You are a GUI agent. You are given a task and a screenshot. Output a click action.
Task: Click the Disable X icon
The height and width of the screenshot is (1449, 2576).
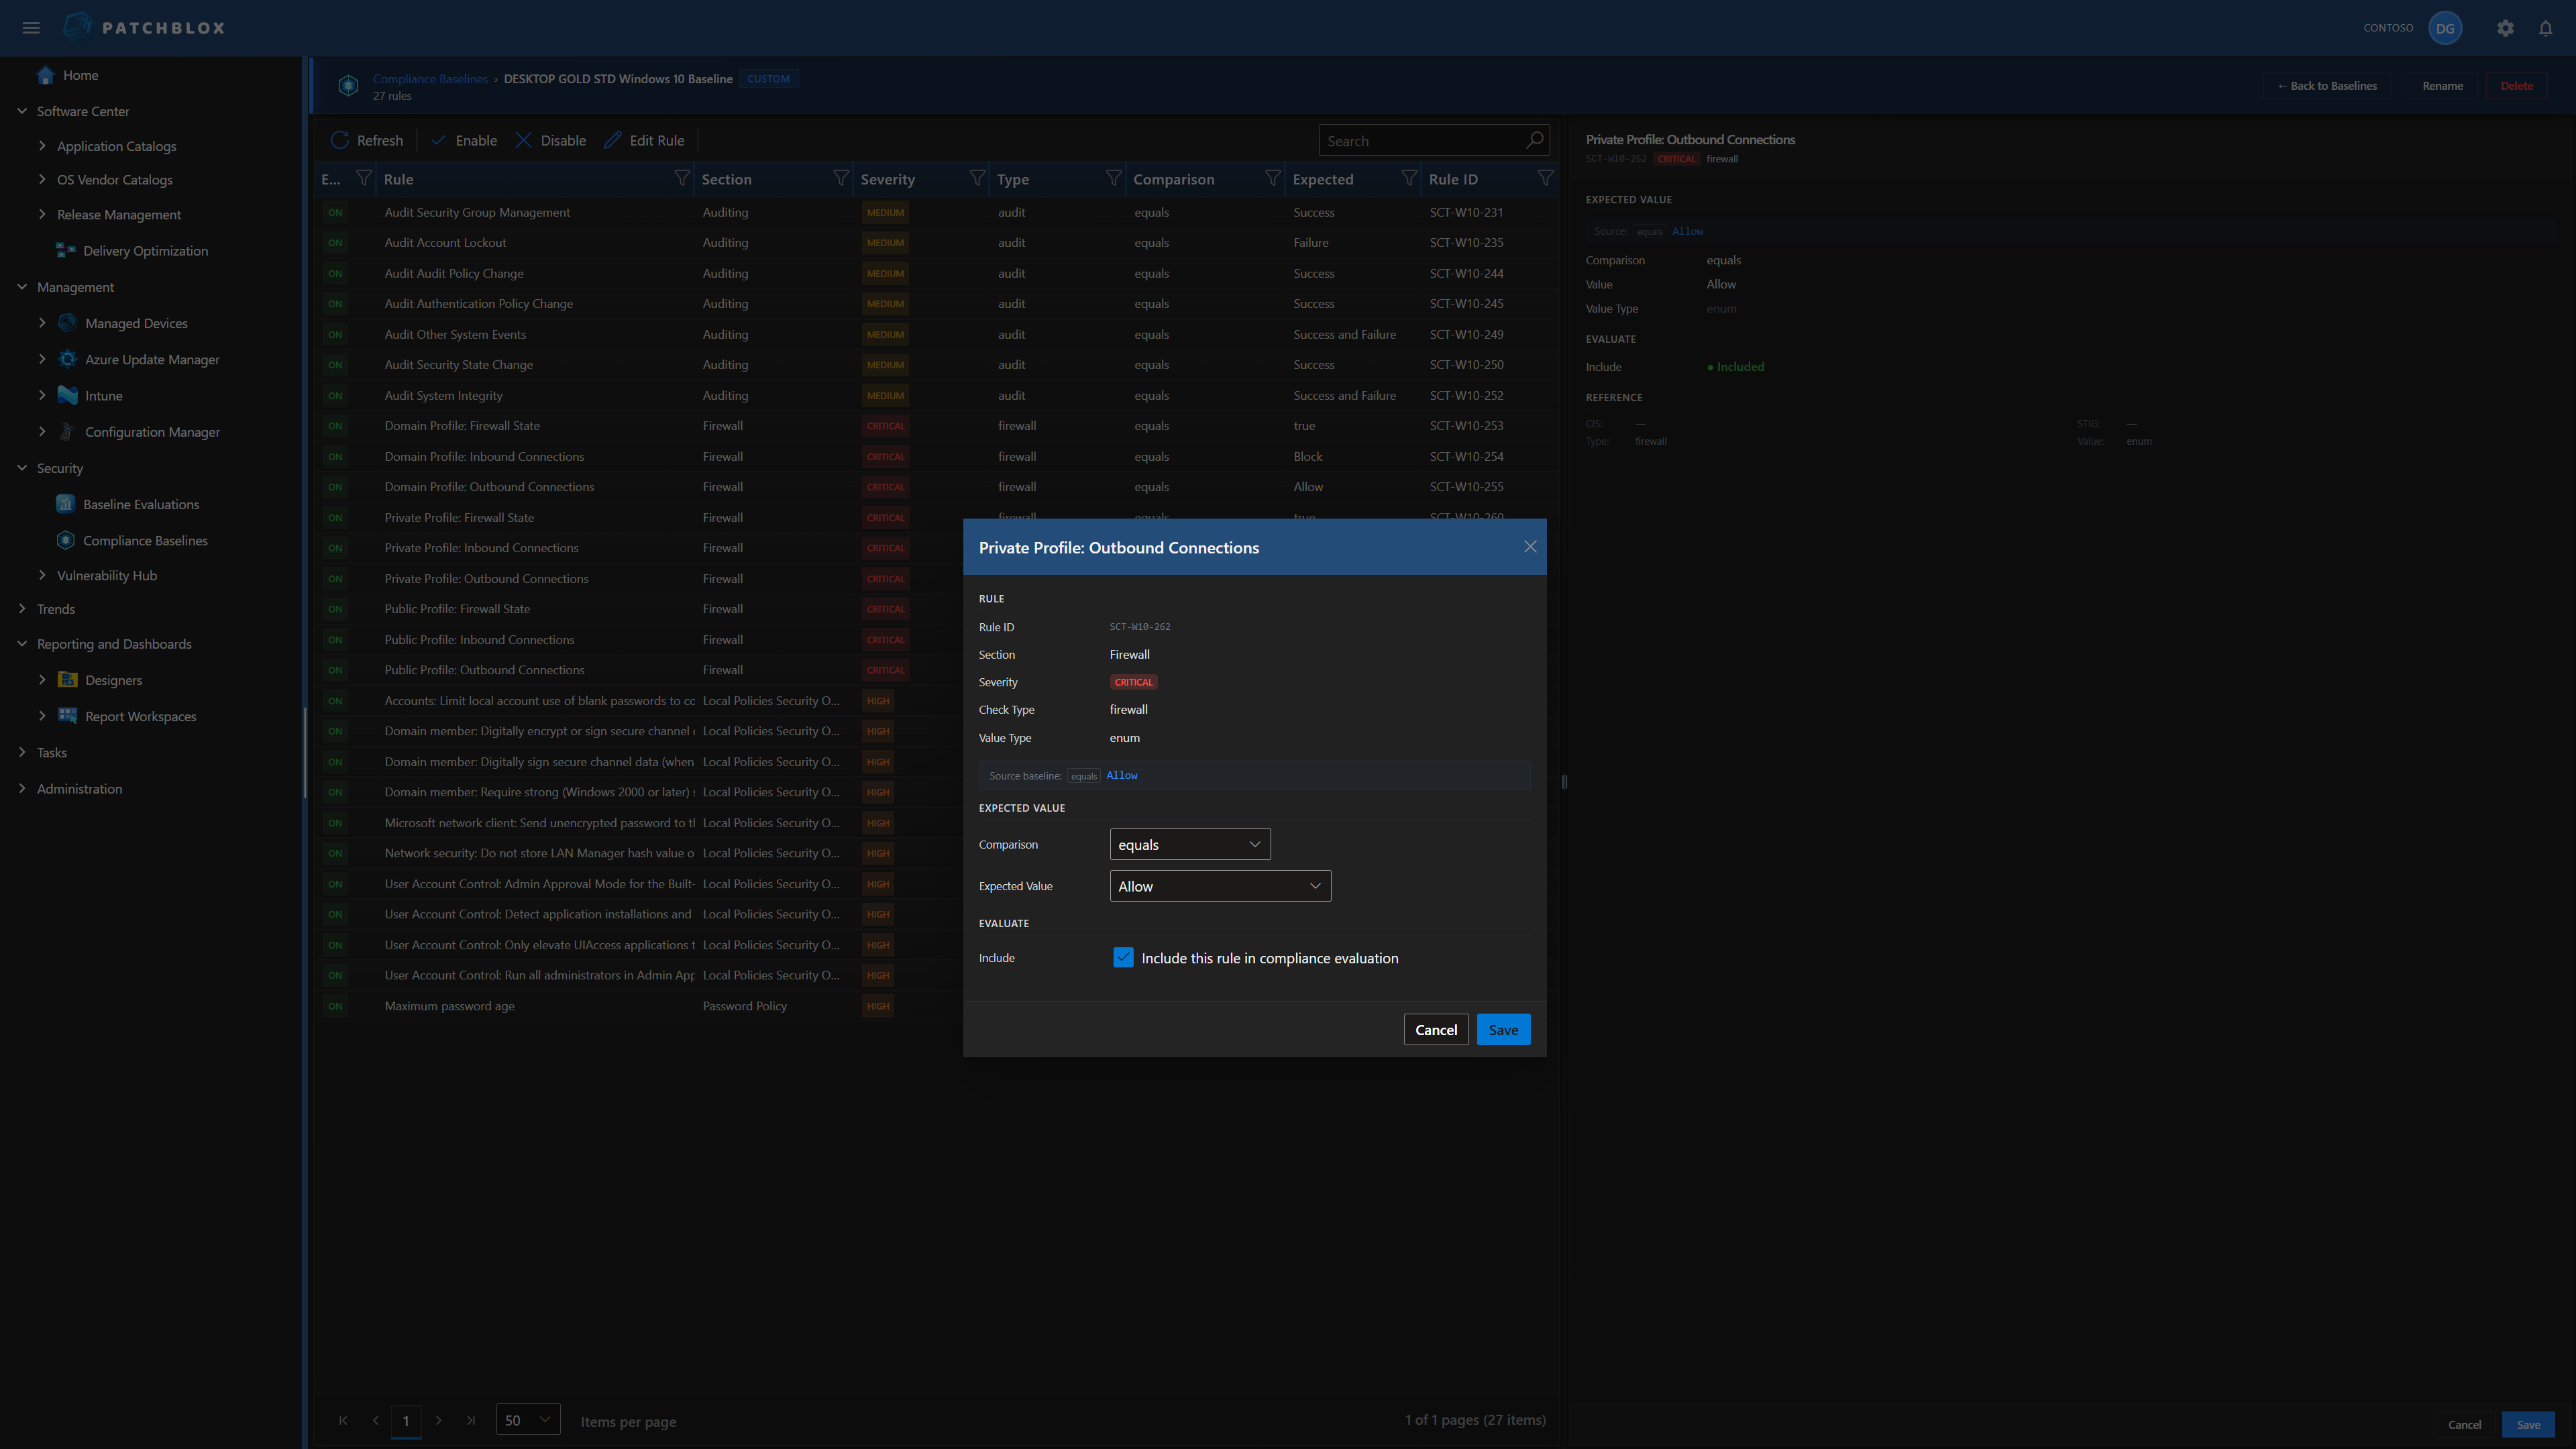(x=523, y=140)
